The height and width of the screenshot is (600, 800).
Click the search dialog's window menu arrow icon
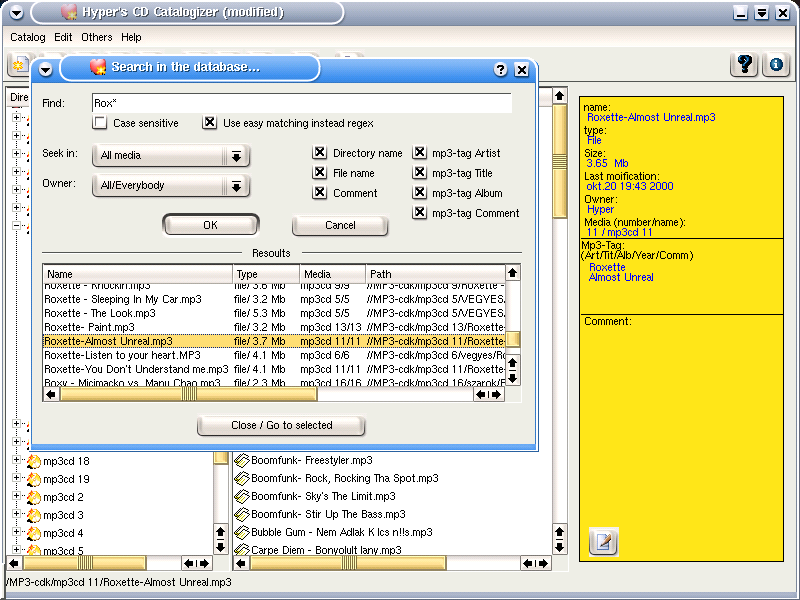tap(44, 69)
